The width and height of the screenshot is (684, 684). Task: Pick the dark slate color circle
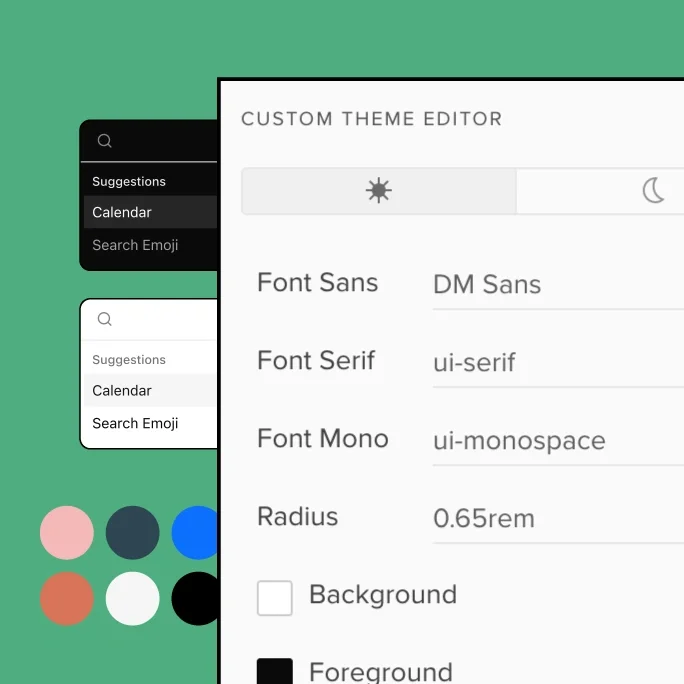coord(133,532)
